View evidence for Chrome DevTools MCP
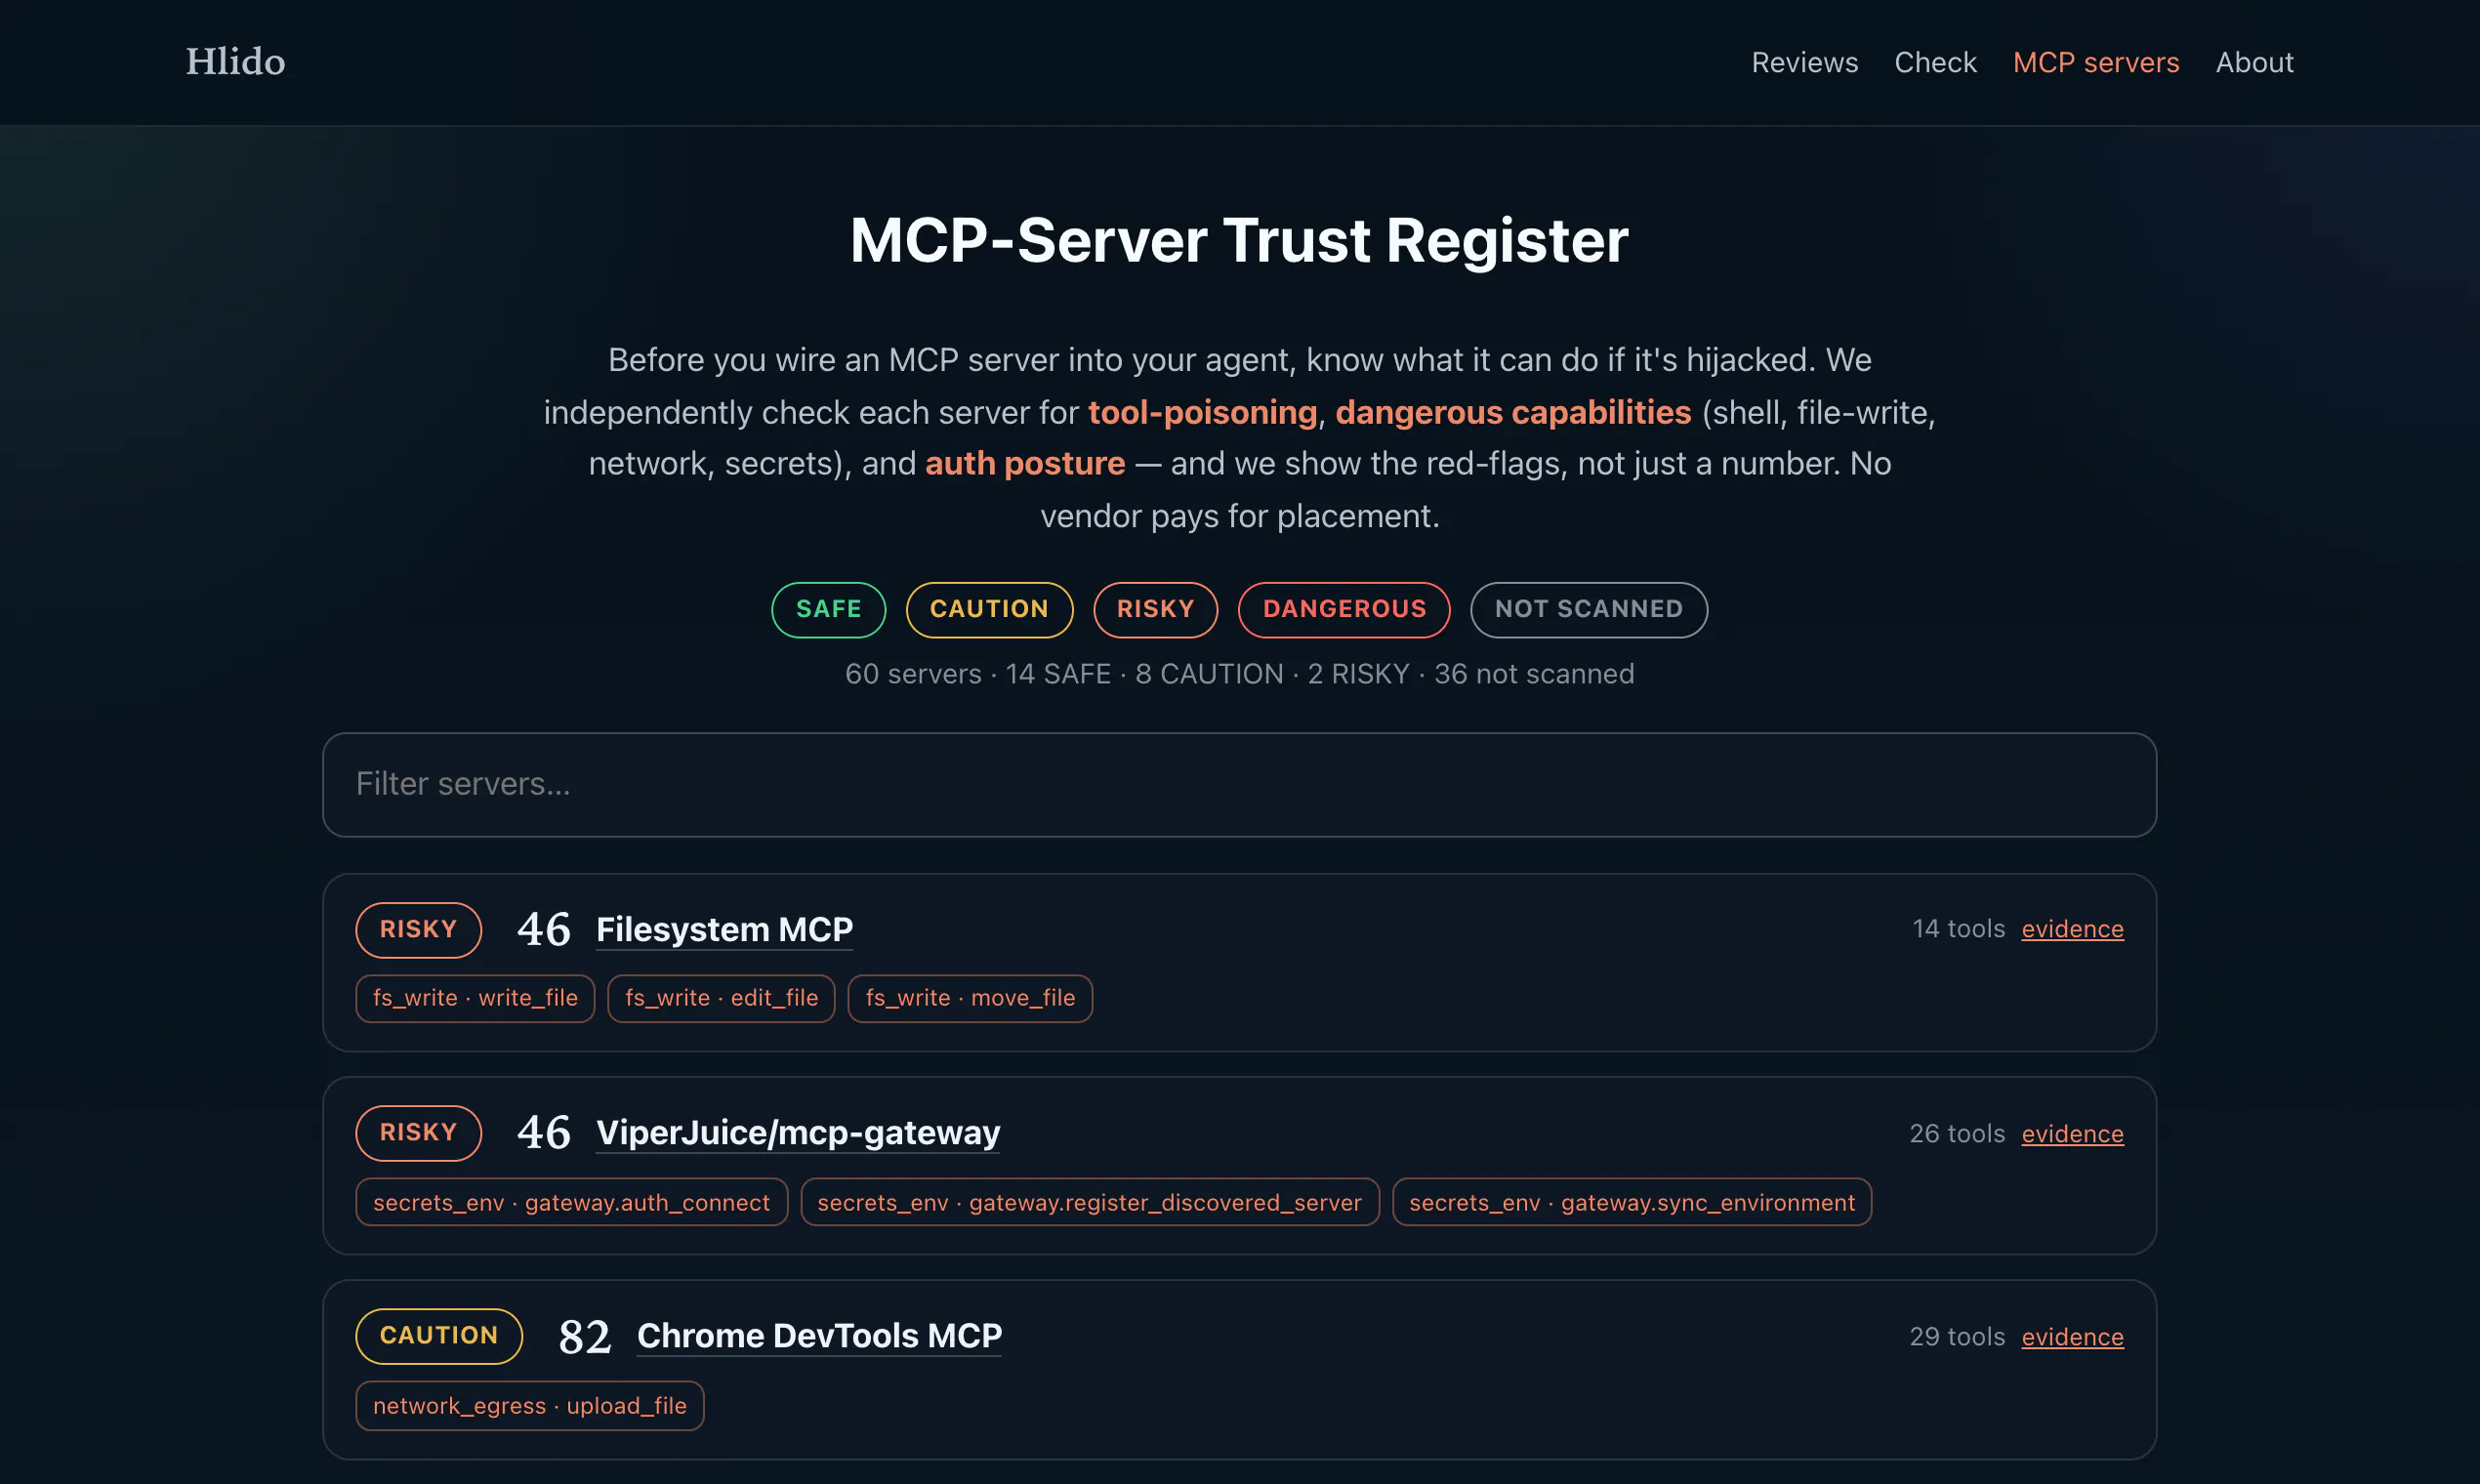The width and height of the screenshot is (2480, 1484). coord(2072,1336)
